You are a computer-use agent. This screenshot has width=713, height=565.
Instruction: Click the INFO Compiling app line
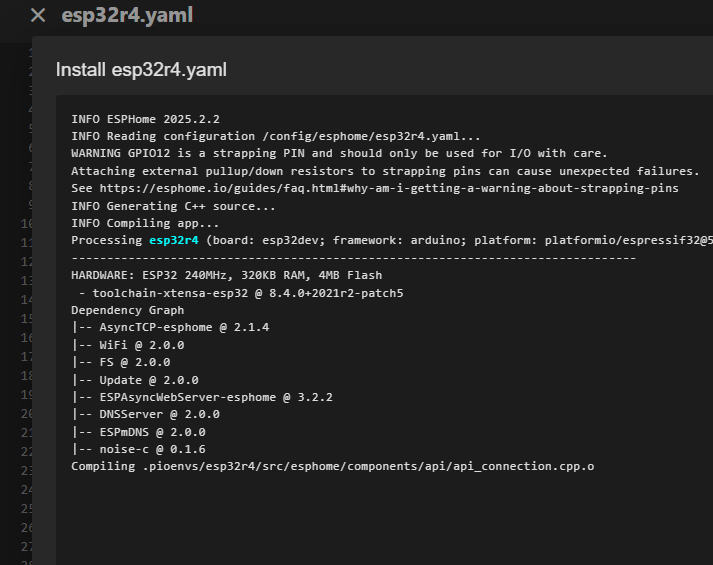[145, 223]
